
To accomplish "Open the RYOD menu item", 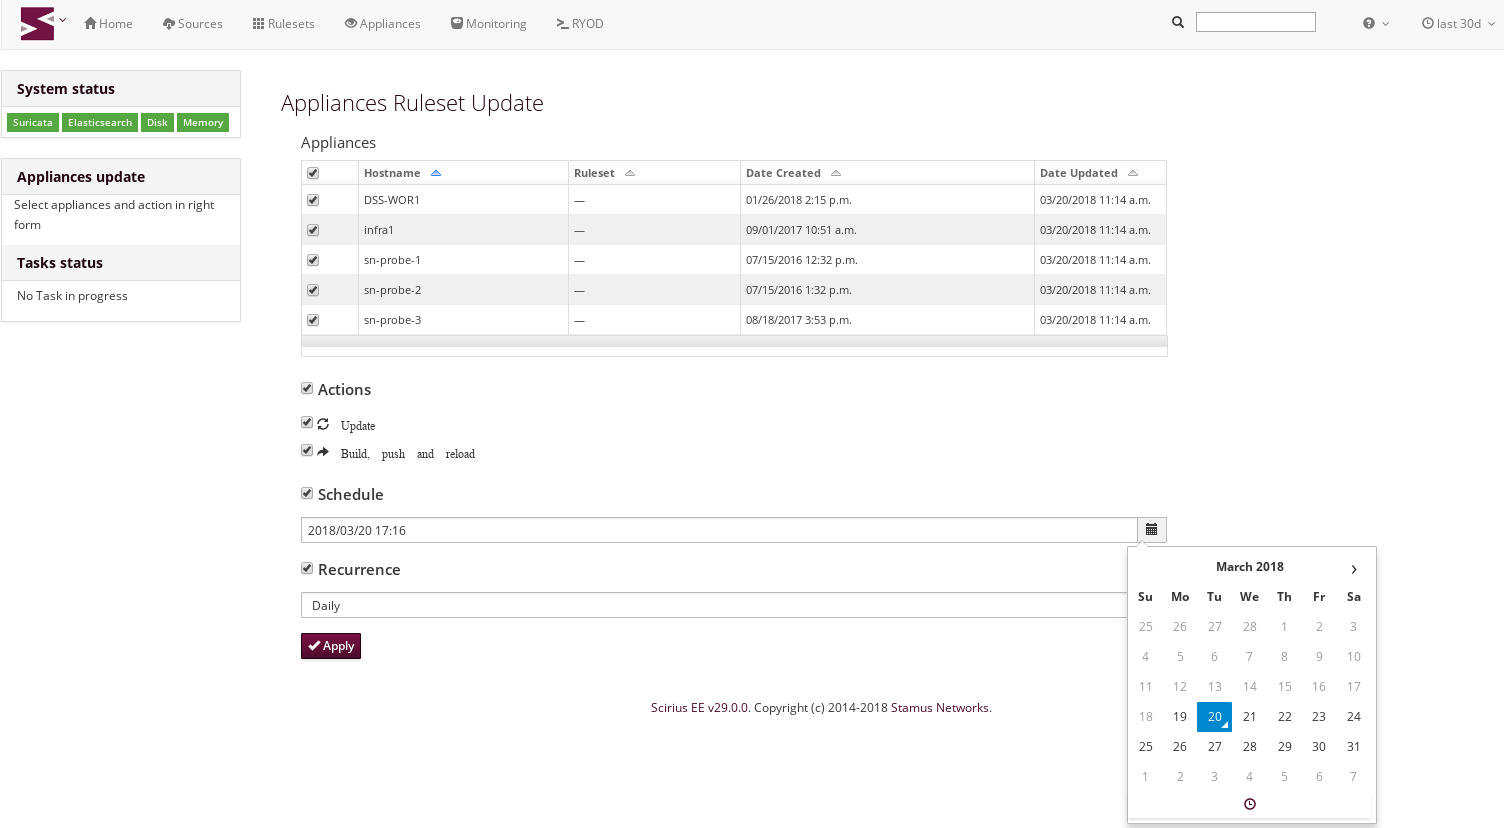I will coord(580,23).
